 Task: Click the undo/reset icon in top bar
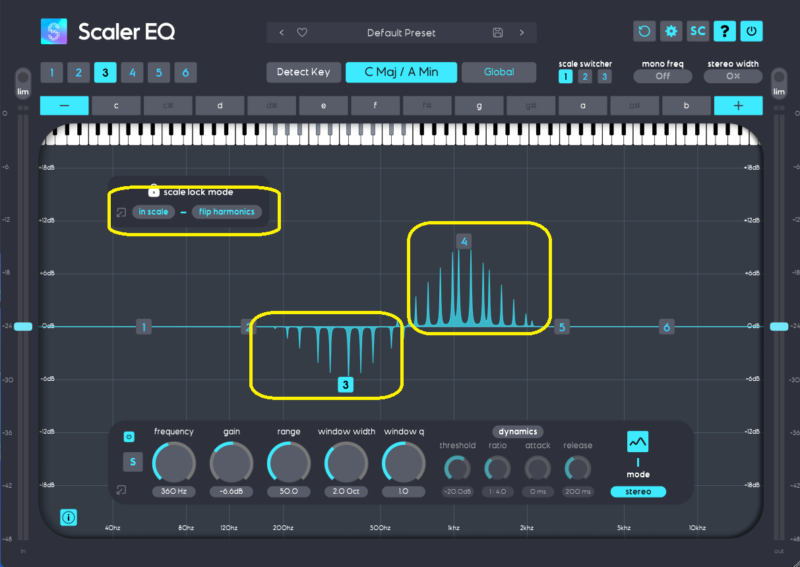click(645, 32)
